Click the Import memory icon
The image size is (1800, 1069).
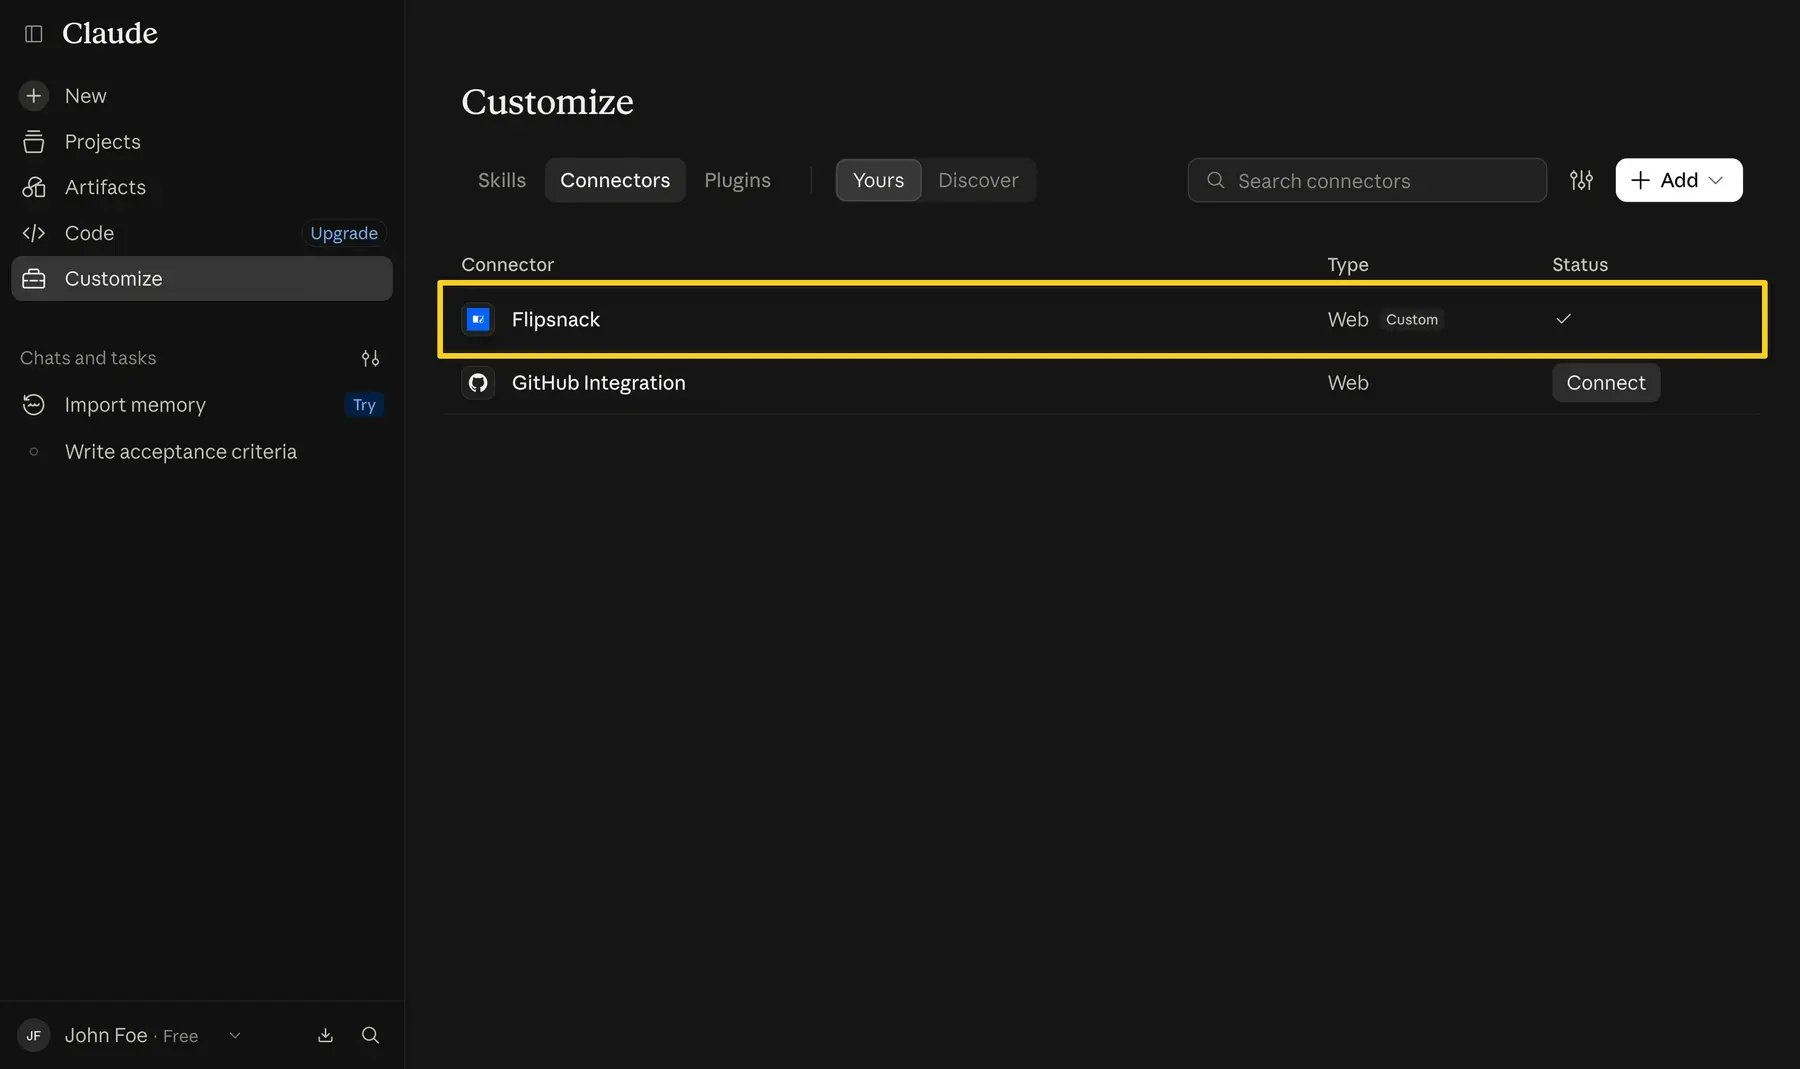click(x=33, y=404)
